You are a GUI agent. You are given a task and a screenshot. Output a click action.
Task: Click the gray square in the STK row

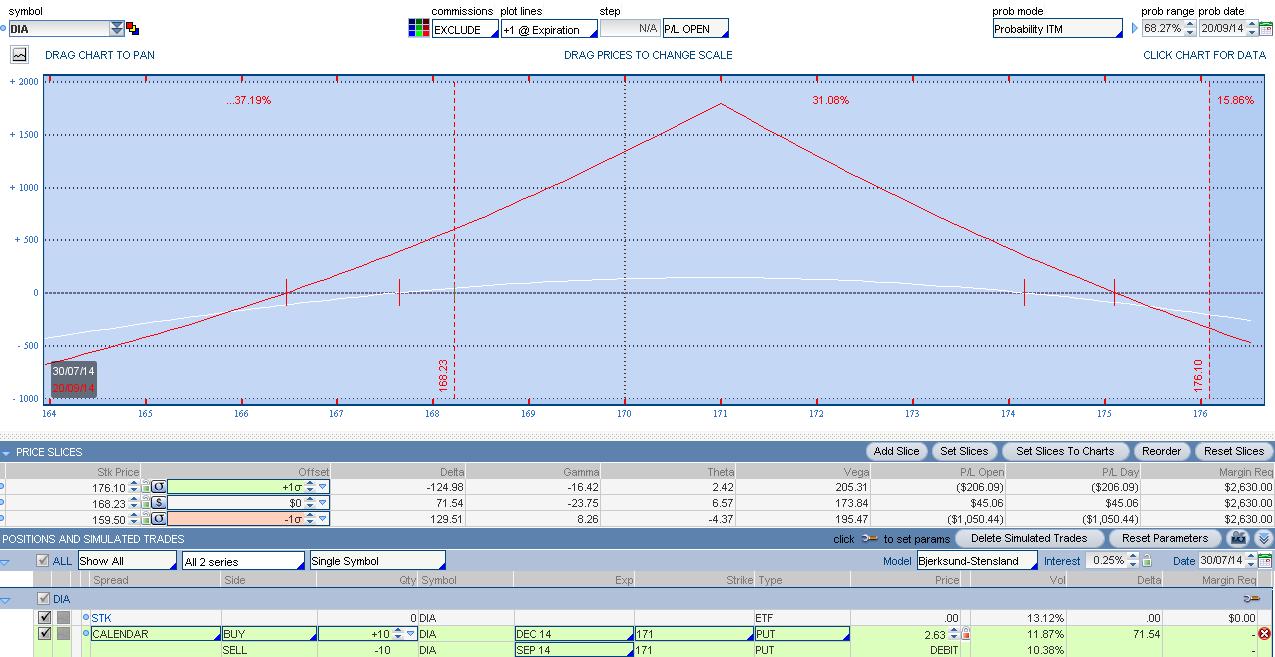(x=63, y=618)
